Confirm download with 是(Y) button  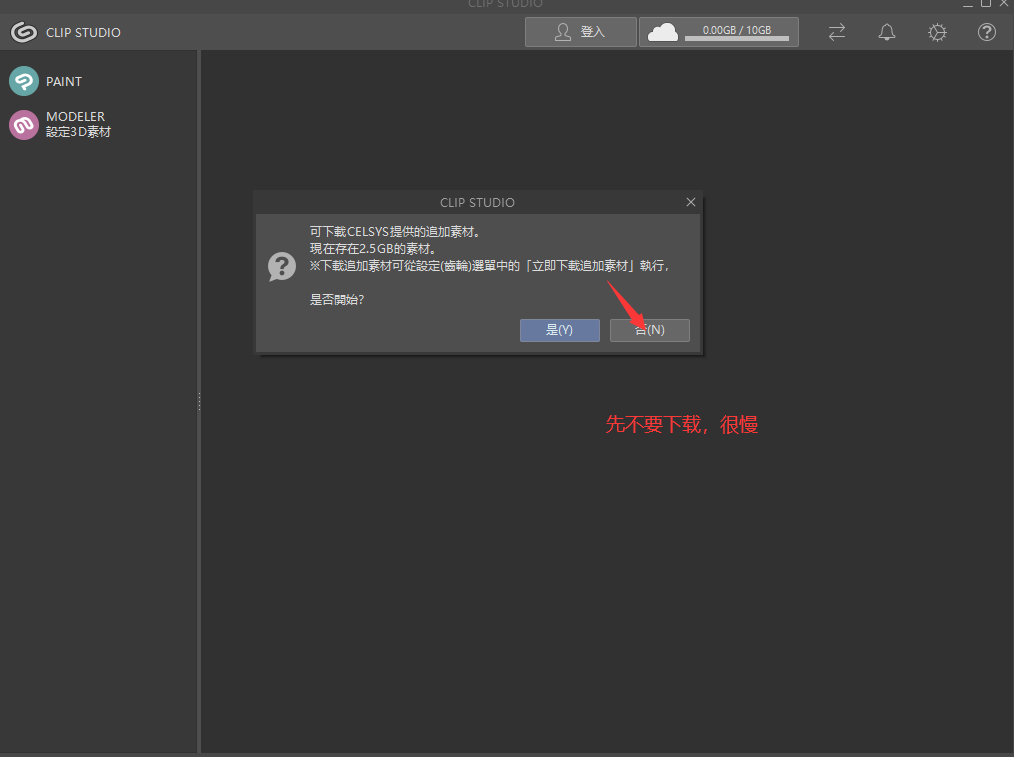[x=559, y=330]
